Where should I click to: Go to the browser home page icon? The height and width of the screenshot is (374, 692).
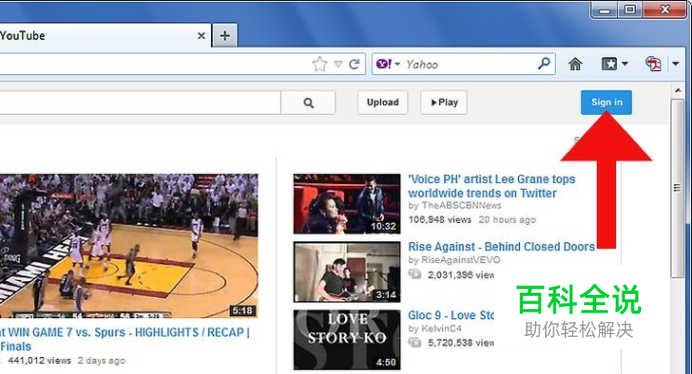pos(575,64)
